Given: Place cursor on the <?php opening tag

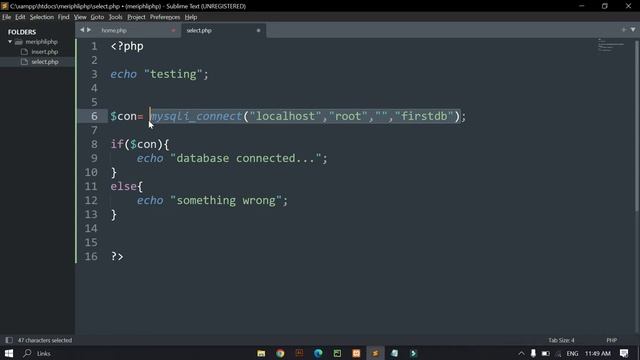Looking at the screenshot, I should (x=127, y=46).
